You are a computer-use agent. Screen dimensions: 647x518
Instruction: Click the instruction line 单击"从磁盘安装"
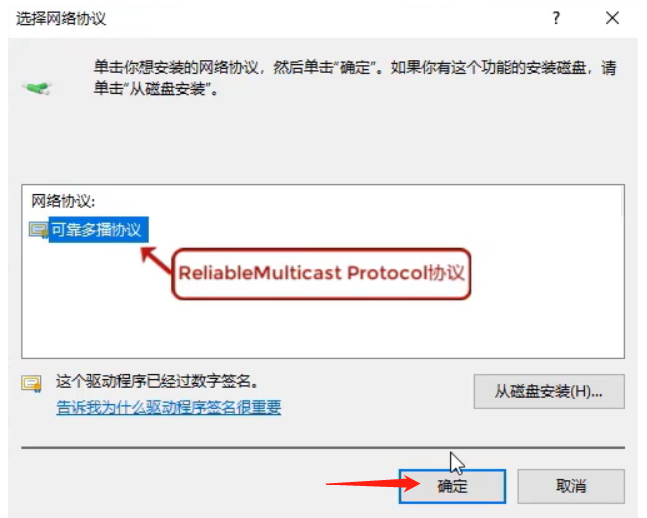coord(156,88)
